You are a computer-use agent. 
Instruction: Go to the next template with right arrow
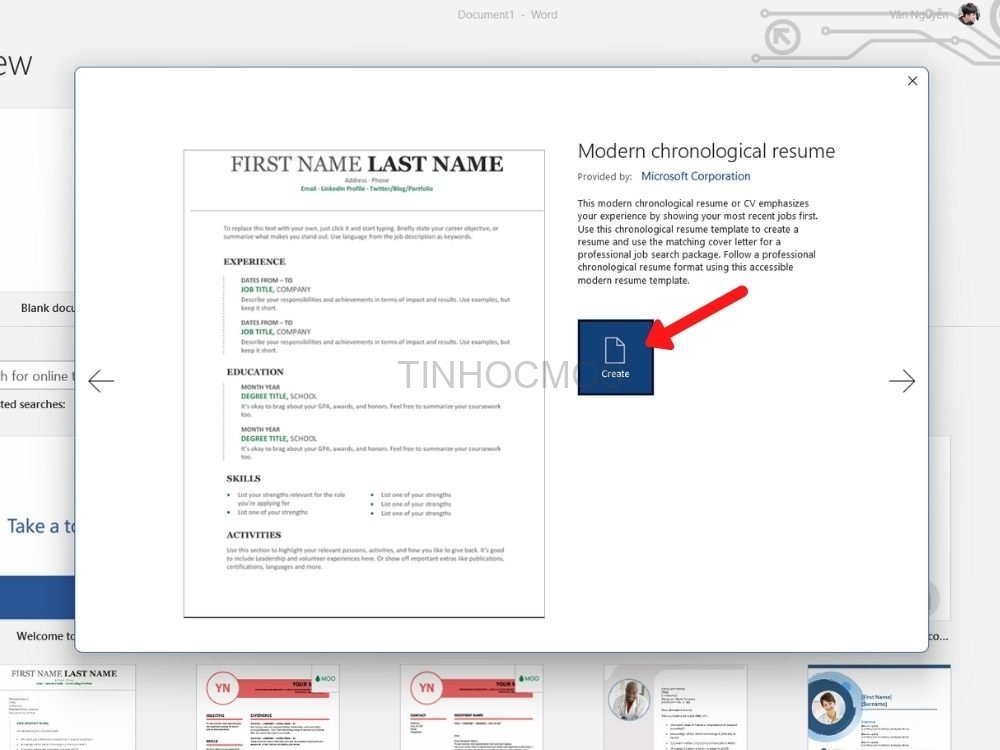[902, 381]
